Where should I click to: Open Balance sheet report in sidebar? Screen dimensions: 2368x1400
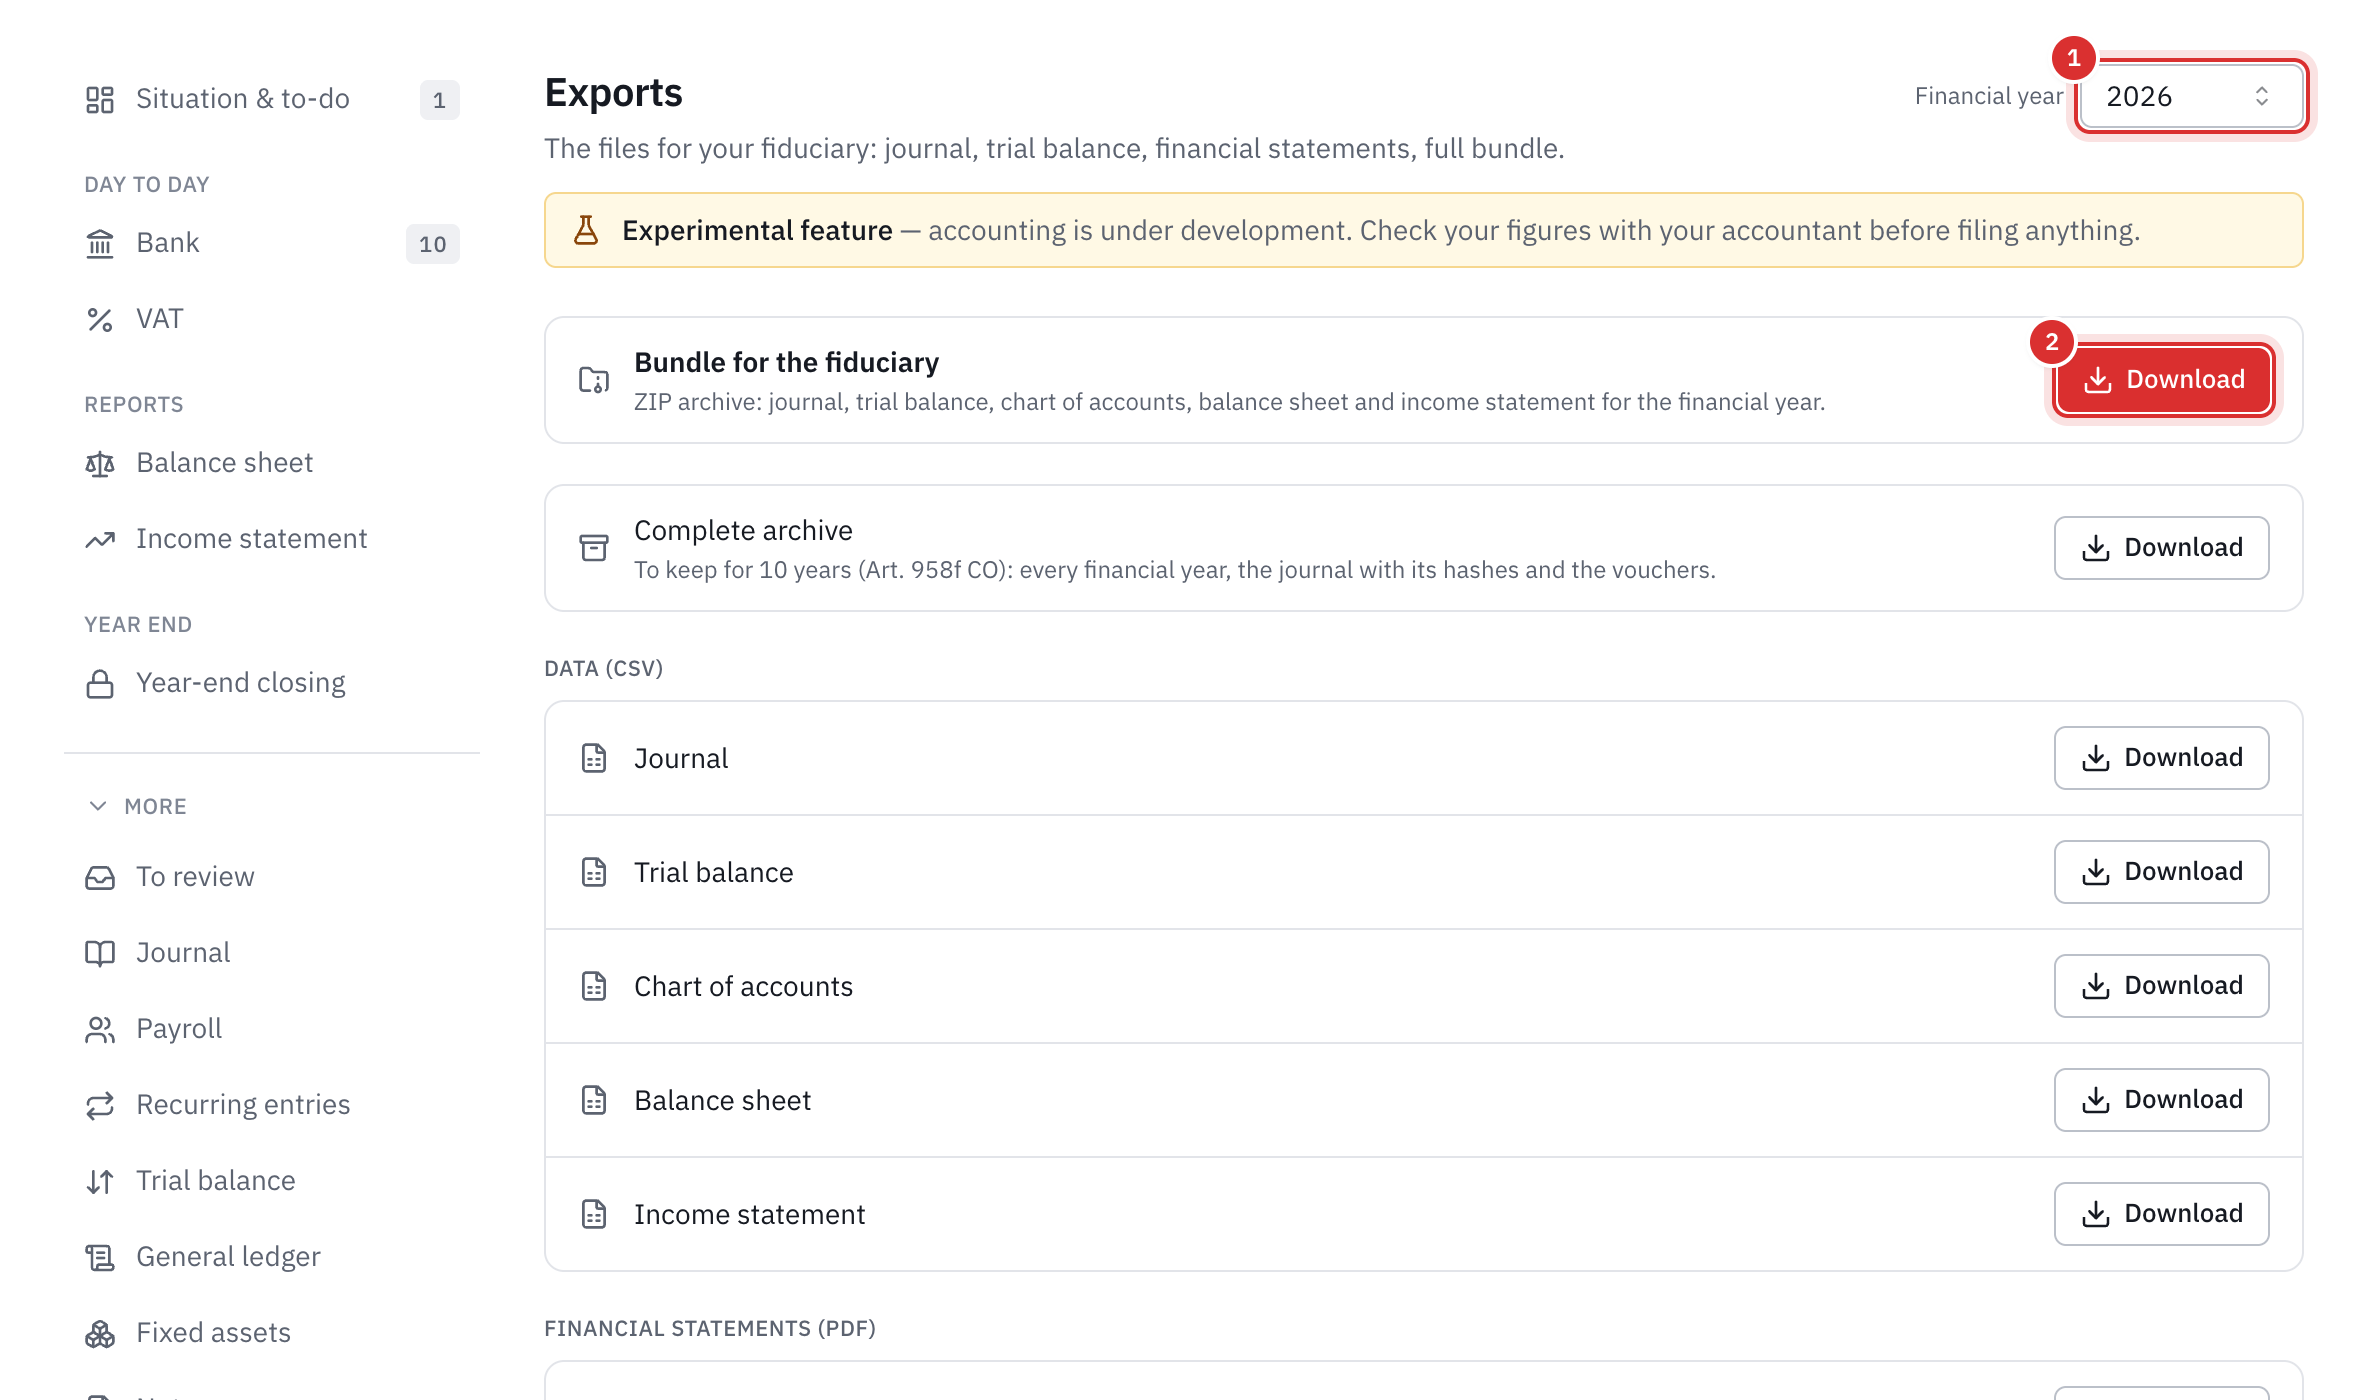pos(271,463)
